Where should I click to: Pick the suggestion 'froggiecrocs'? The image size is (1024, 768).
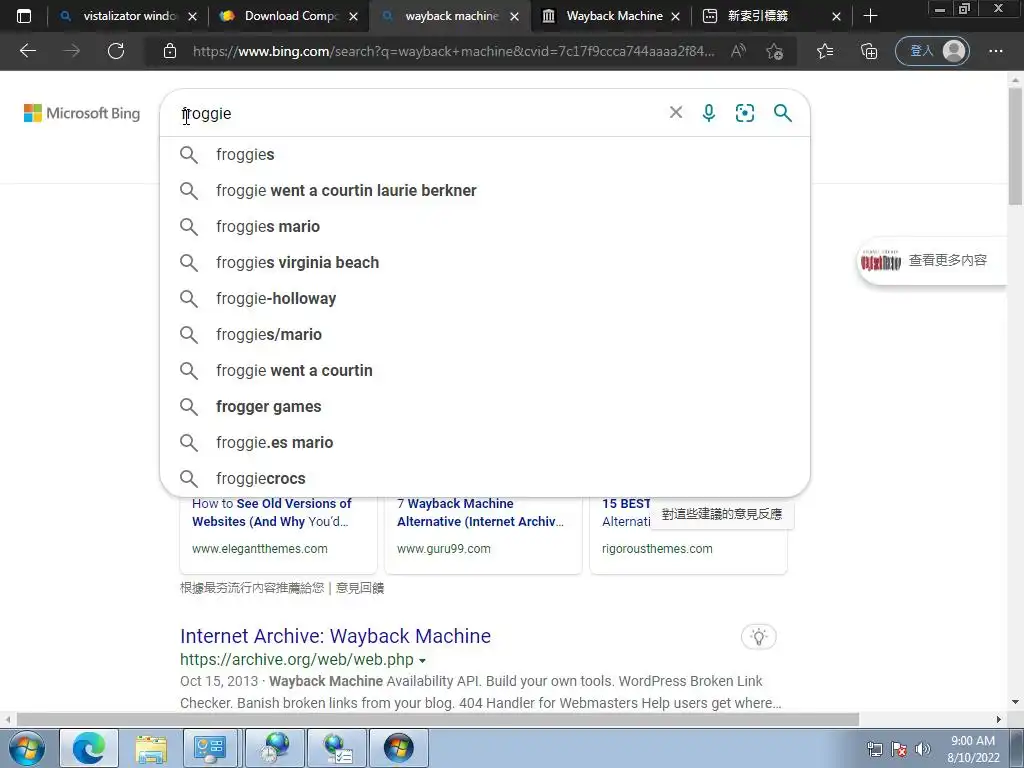click(485, 478)
